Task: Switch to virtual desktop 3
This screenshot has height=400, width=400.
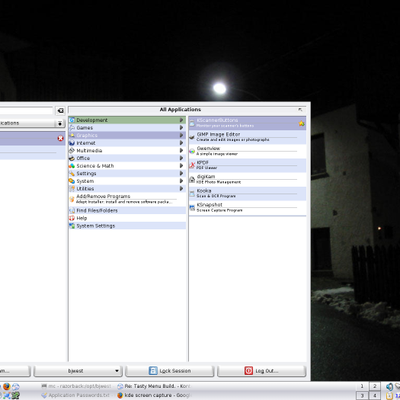Action: click(362, 396)
